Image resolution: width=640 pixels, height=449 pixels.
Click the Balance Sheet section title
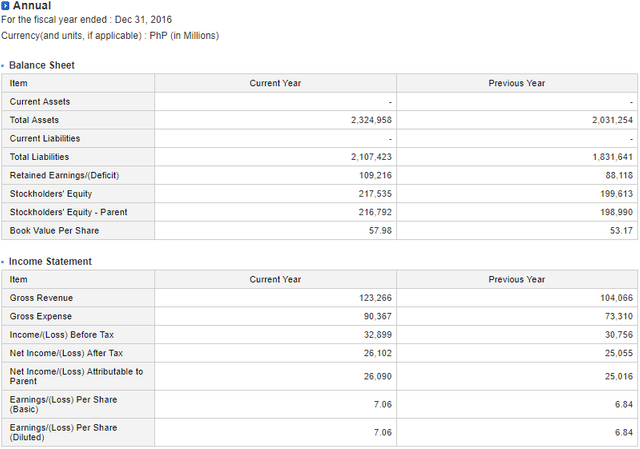click(41, 65)
